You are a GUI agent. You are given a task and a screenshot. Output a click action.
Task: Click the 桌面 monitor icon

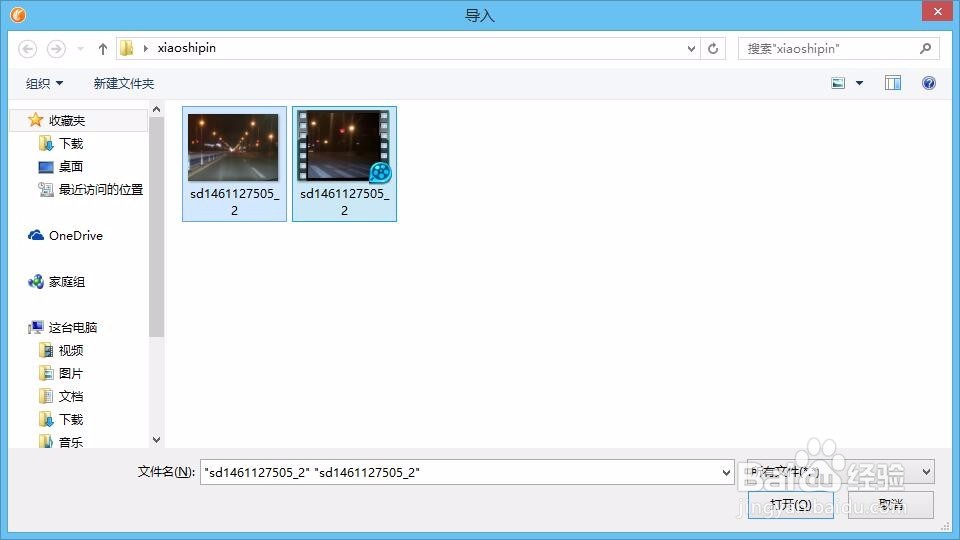pyautogui.click(x=46, y=167)
